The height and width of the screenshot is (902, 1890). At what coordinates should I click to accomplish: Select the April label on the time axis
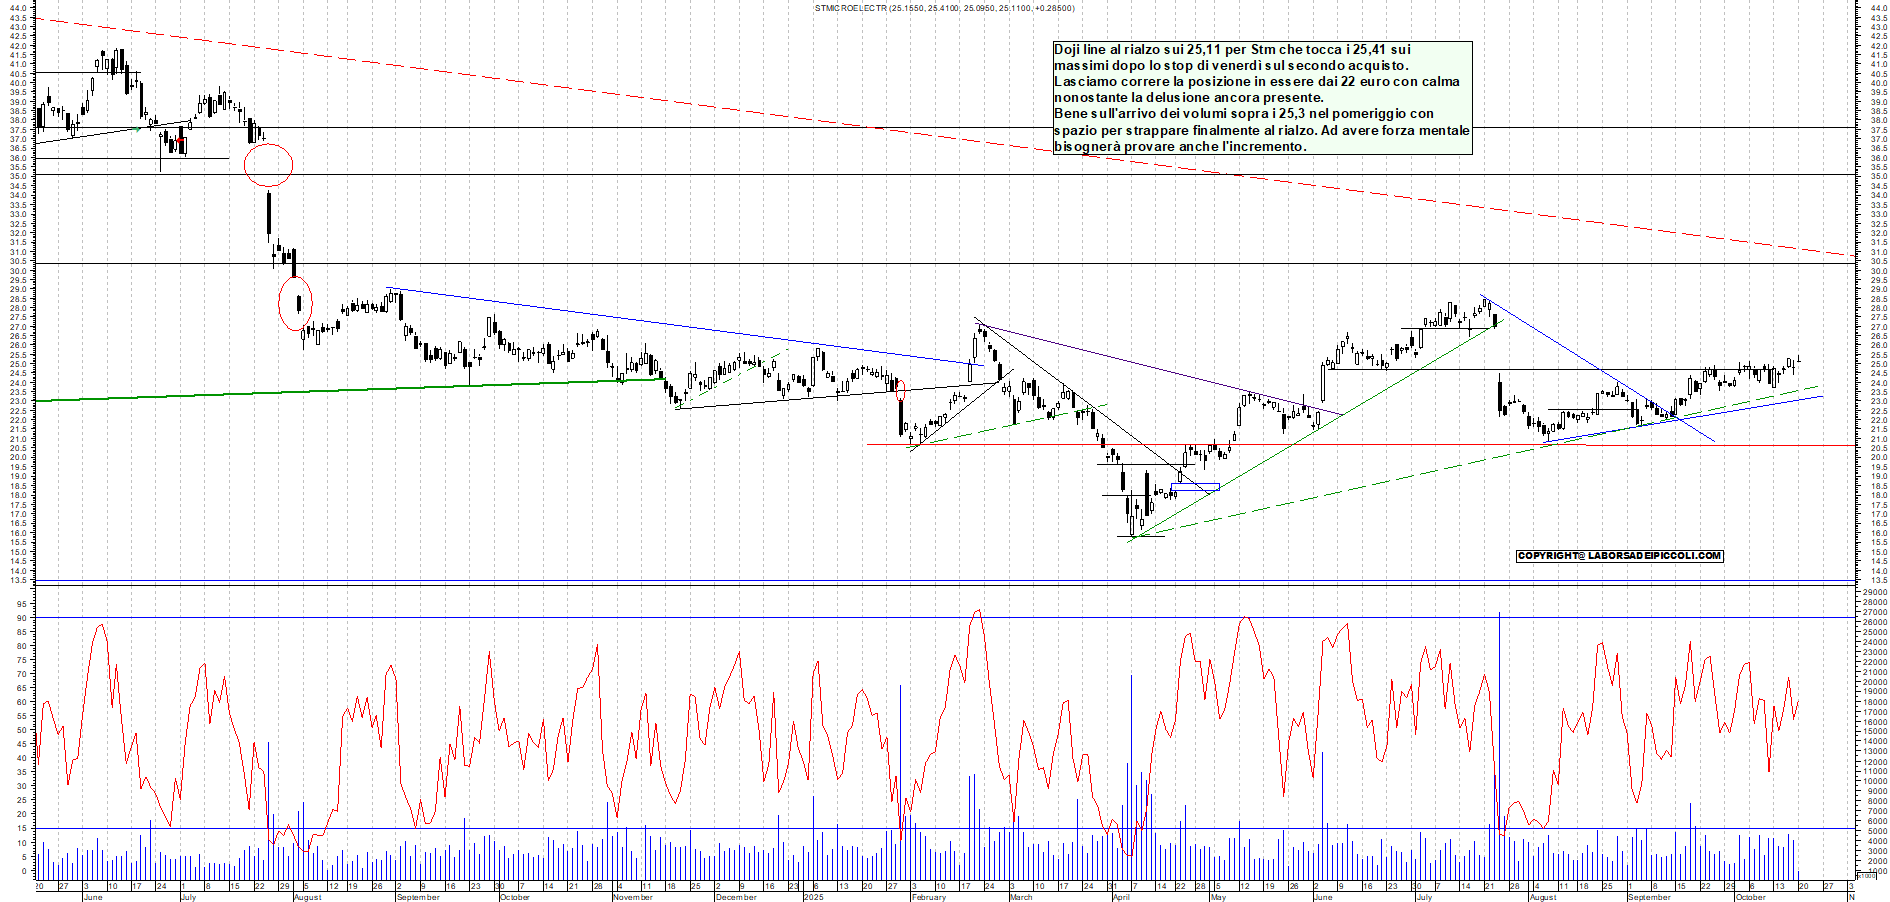point(1121,897)
